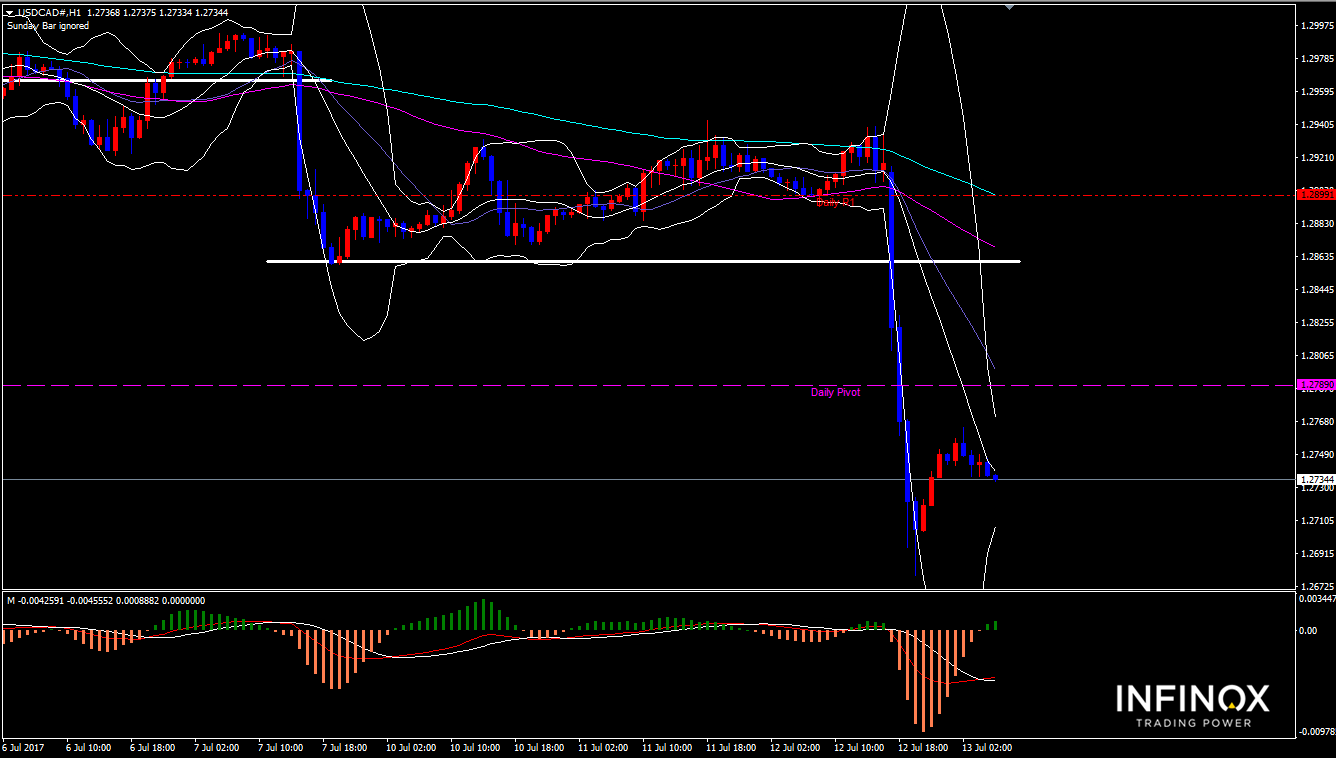Viewport: 1336px width, 758px height.
Task: Click the 1.28255 price axis label
Action: coord(1316,323)
